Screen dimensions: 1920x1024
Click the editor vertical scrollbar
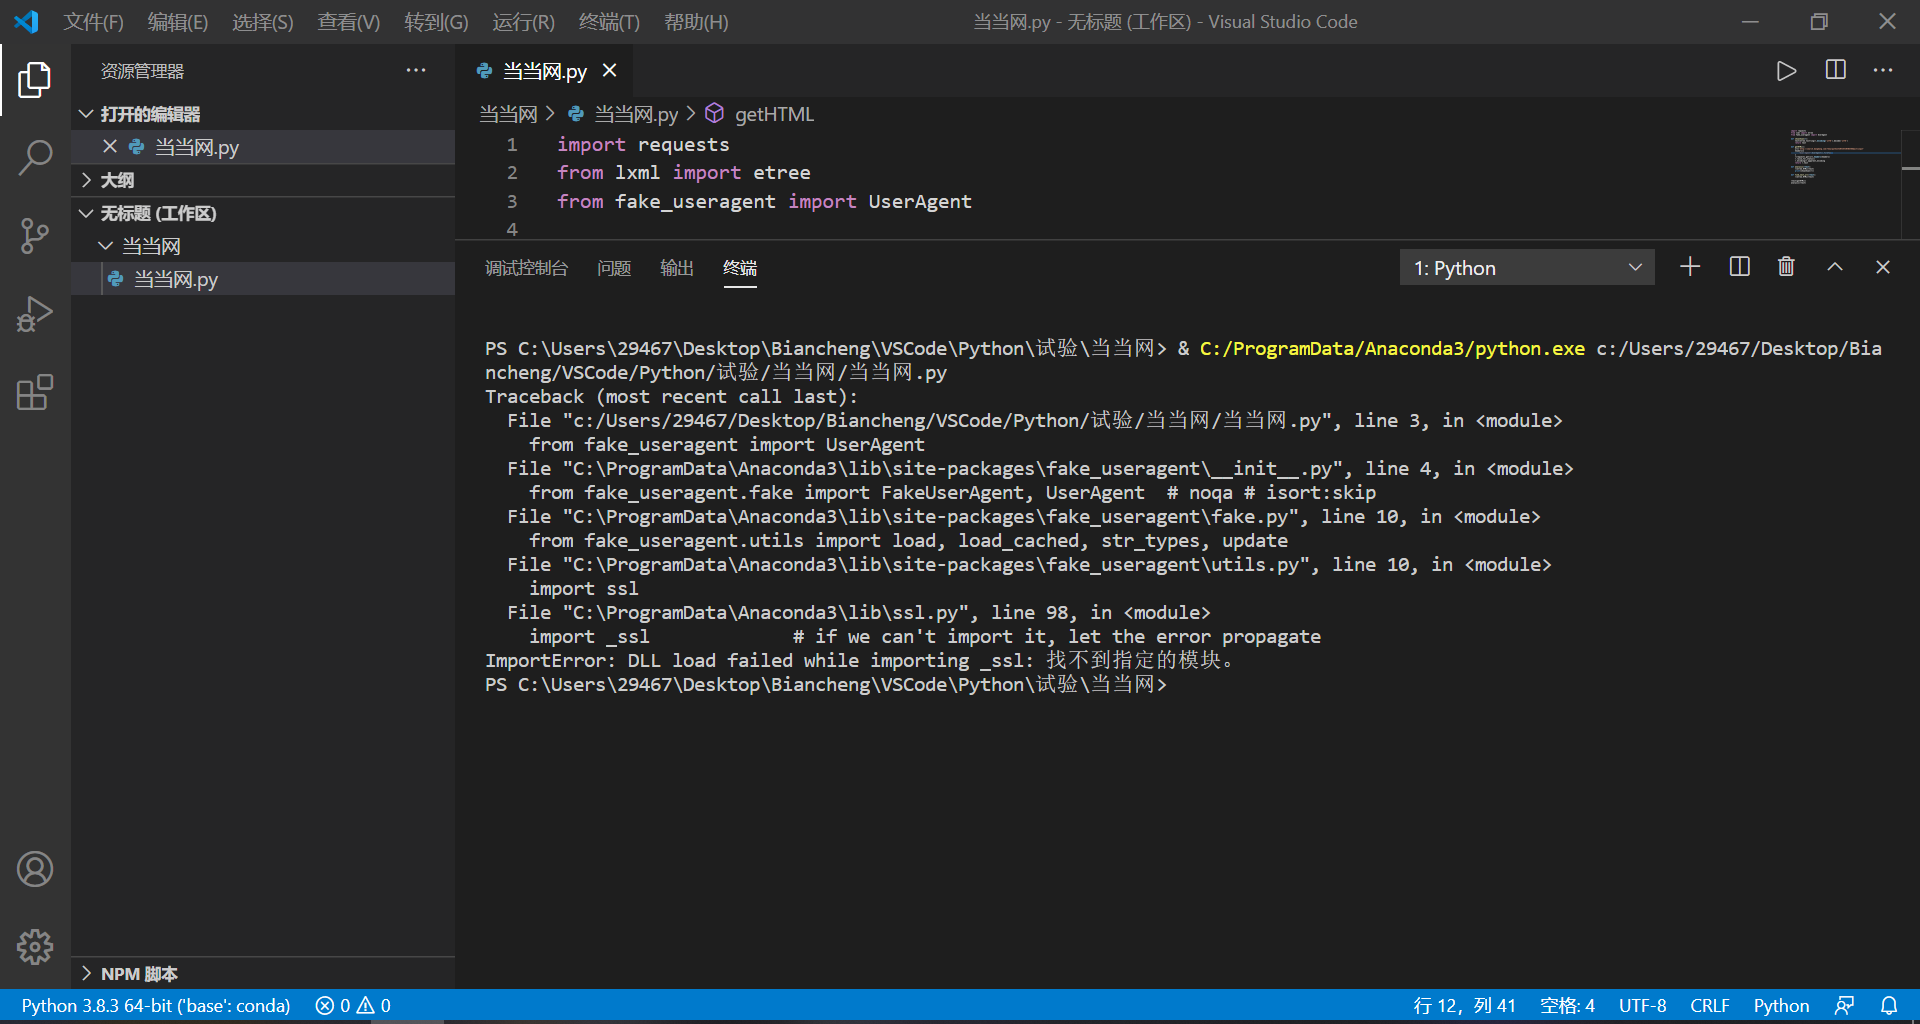click(1910, 182)
